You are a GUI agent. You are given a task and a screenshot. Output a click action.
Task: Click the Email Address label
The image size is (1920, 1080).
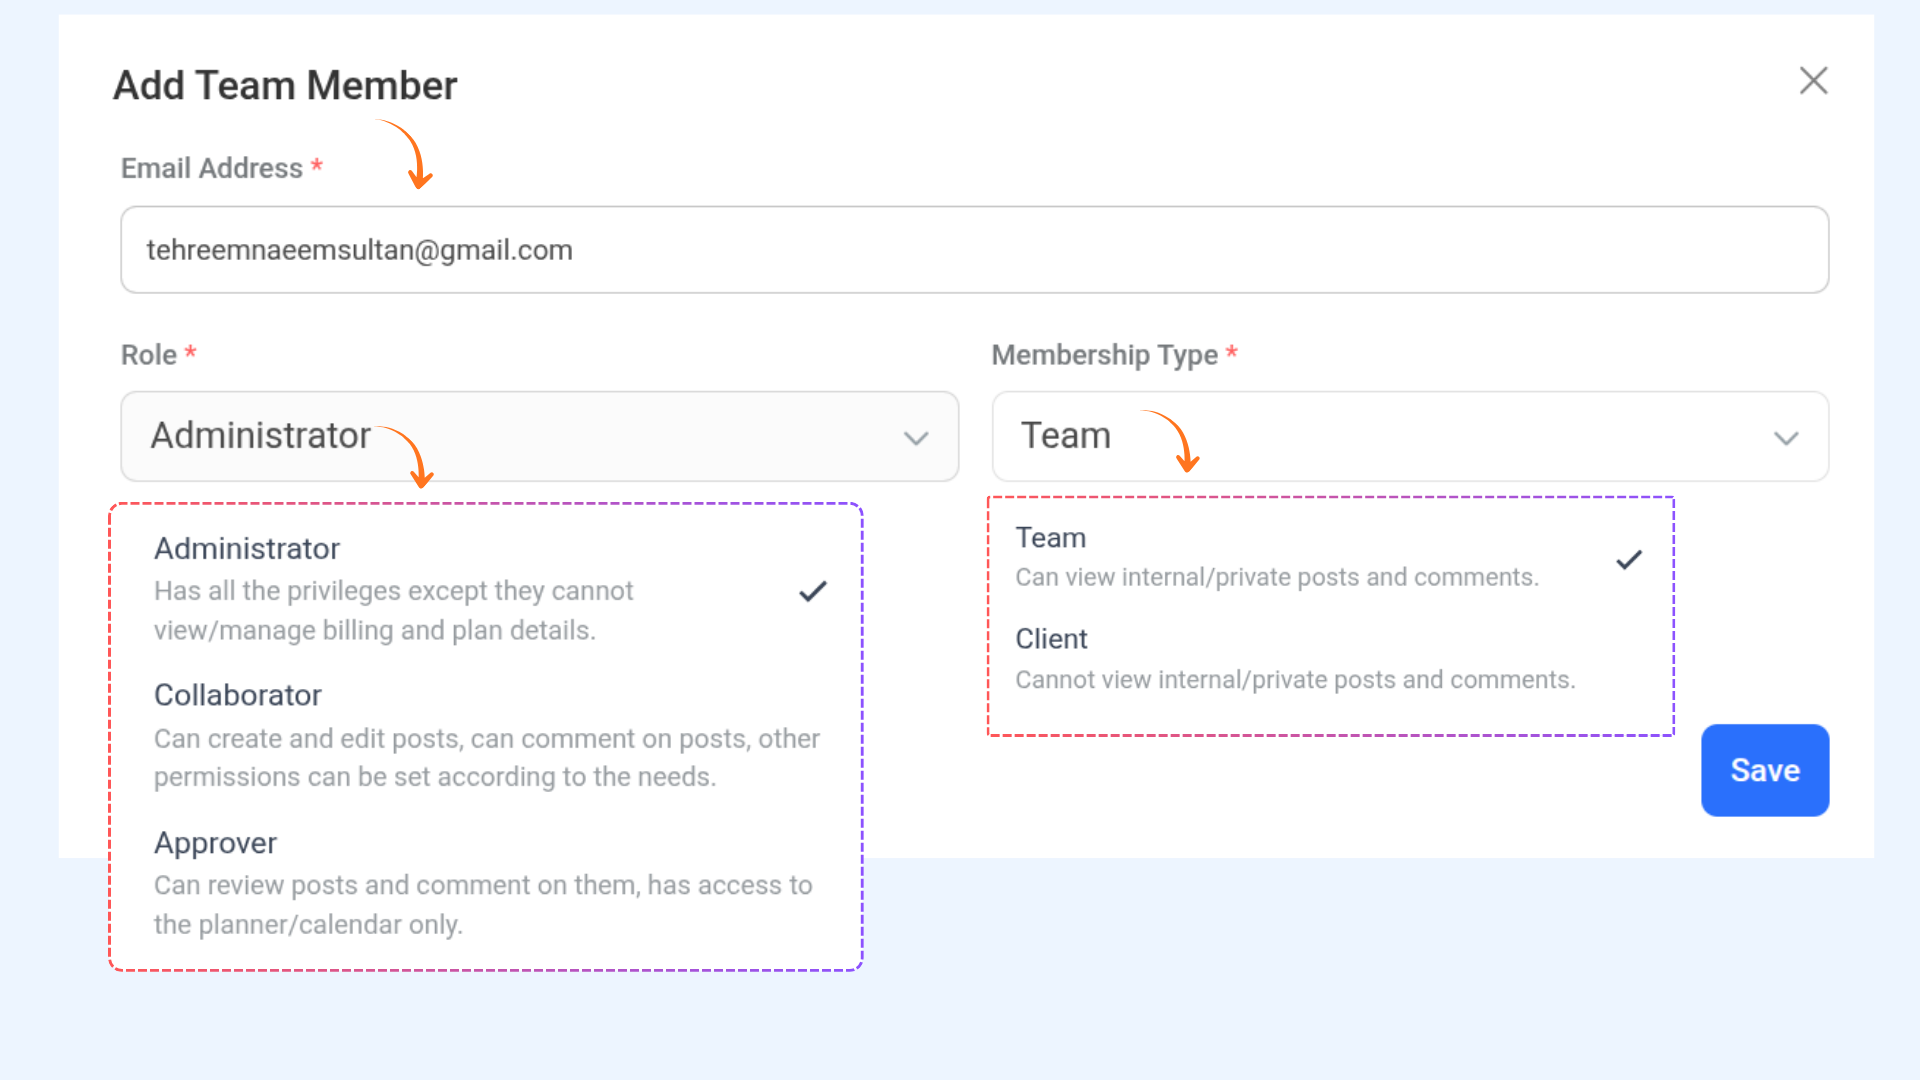coord(212,168)
